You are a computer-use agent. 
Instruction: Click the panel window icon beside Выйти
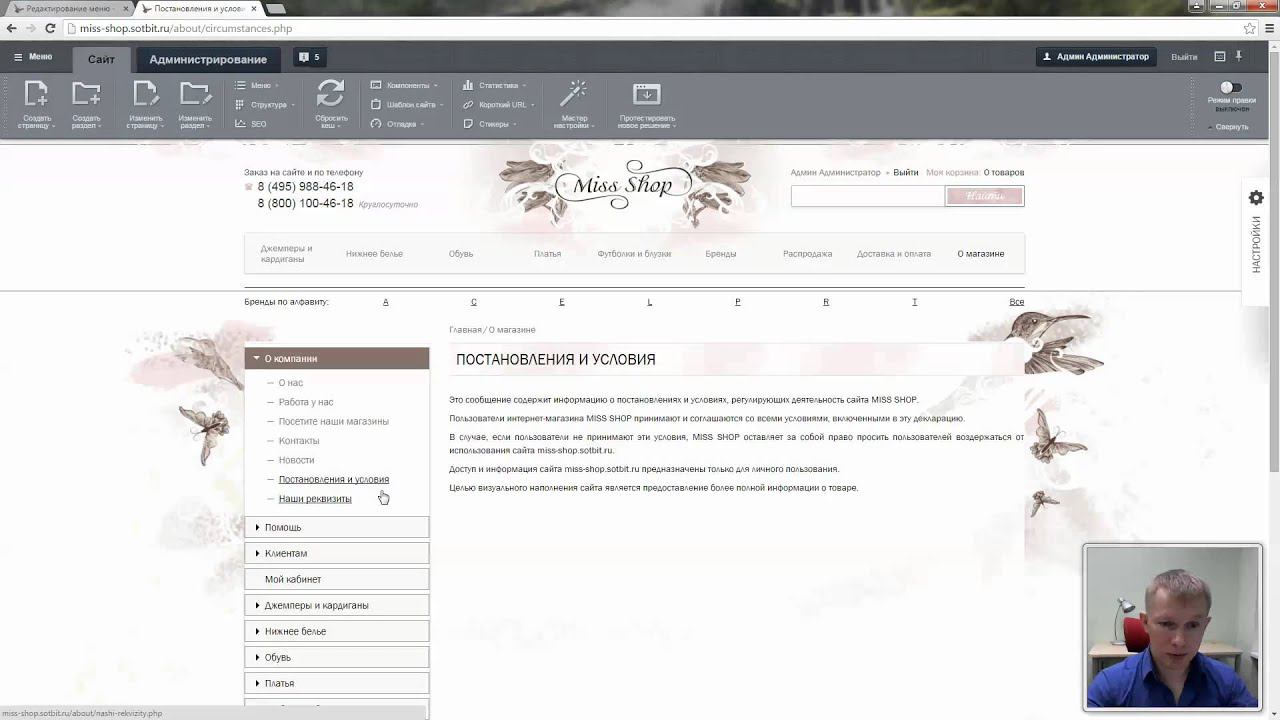(x=1219, y=57)
